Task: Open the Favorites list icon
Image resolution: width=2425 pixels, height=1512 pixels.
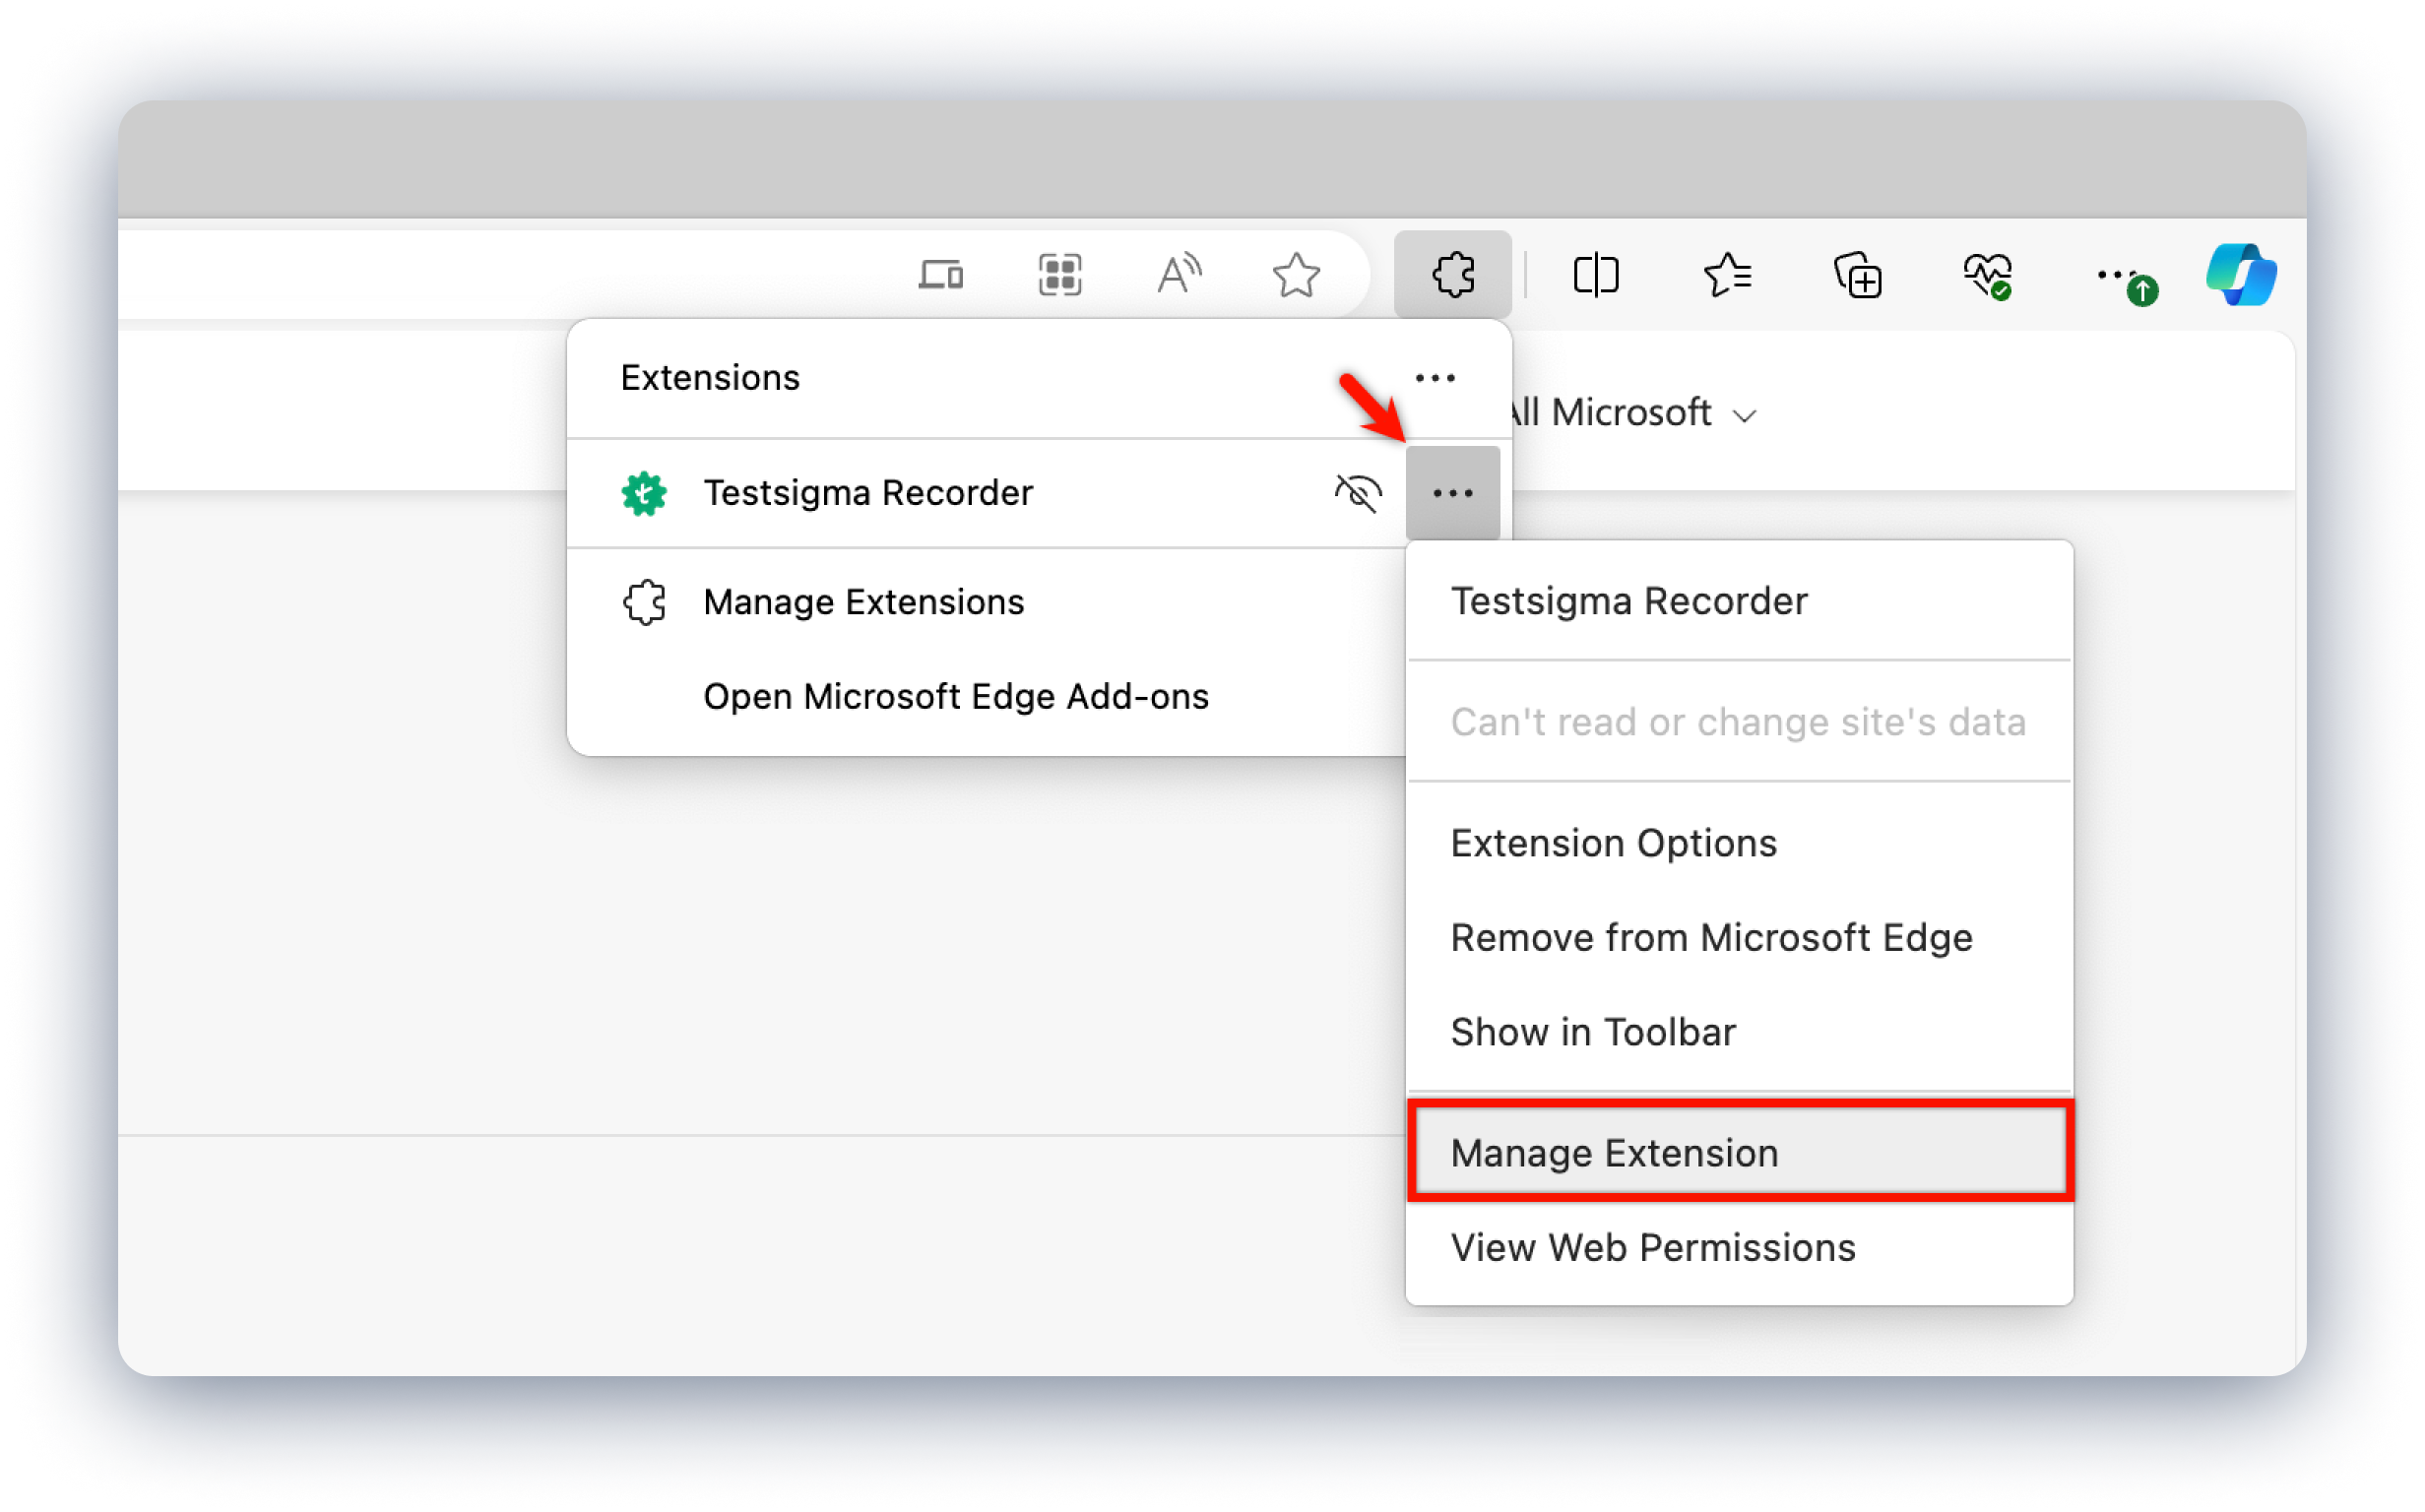Action: (1729, 273)
